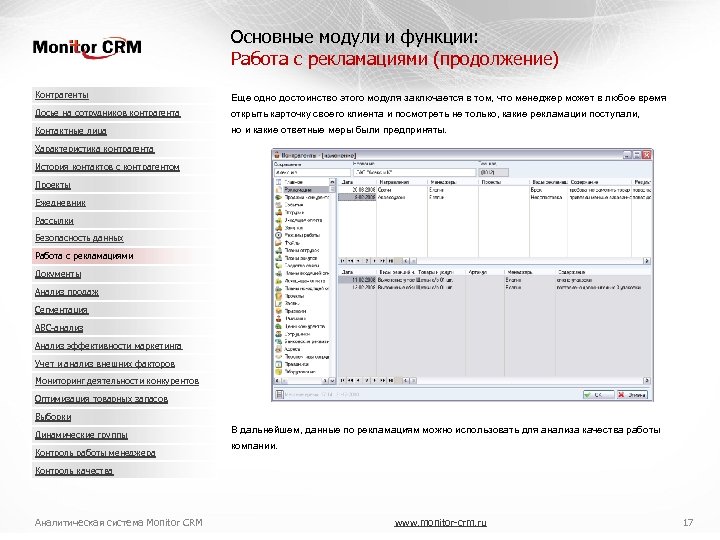Open Безопасность данных link

(79, 238)
